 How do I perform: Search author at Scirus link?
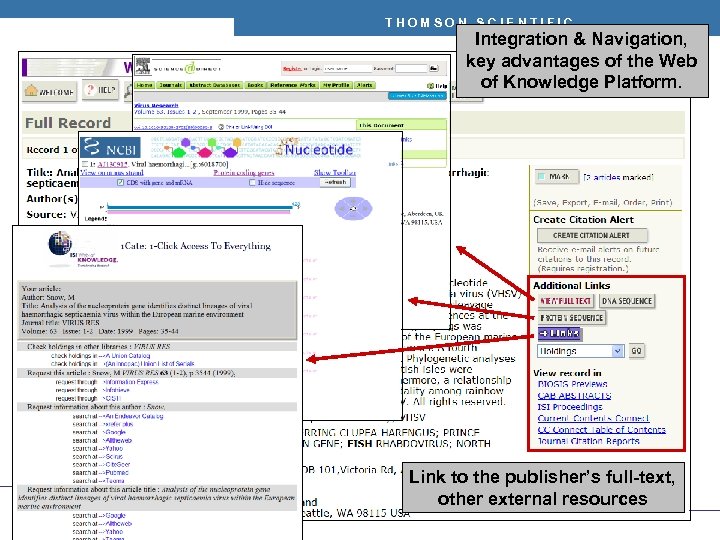(112, 457)
